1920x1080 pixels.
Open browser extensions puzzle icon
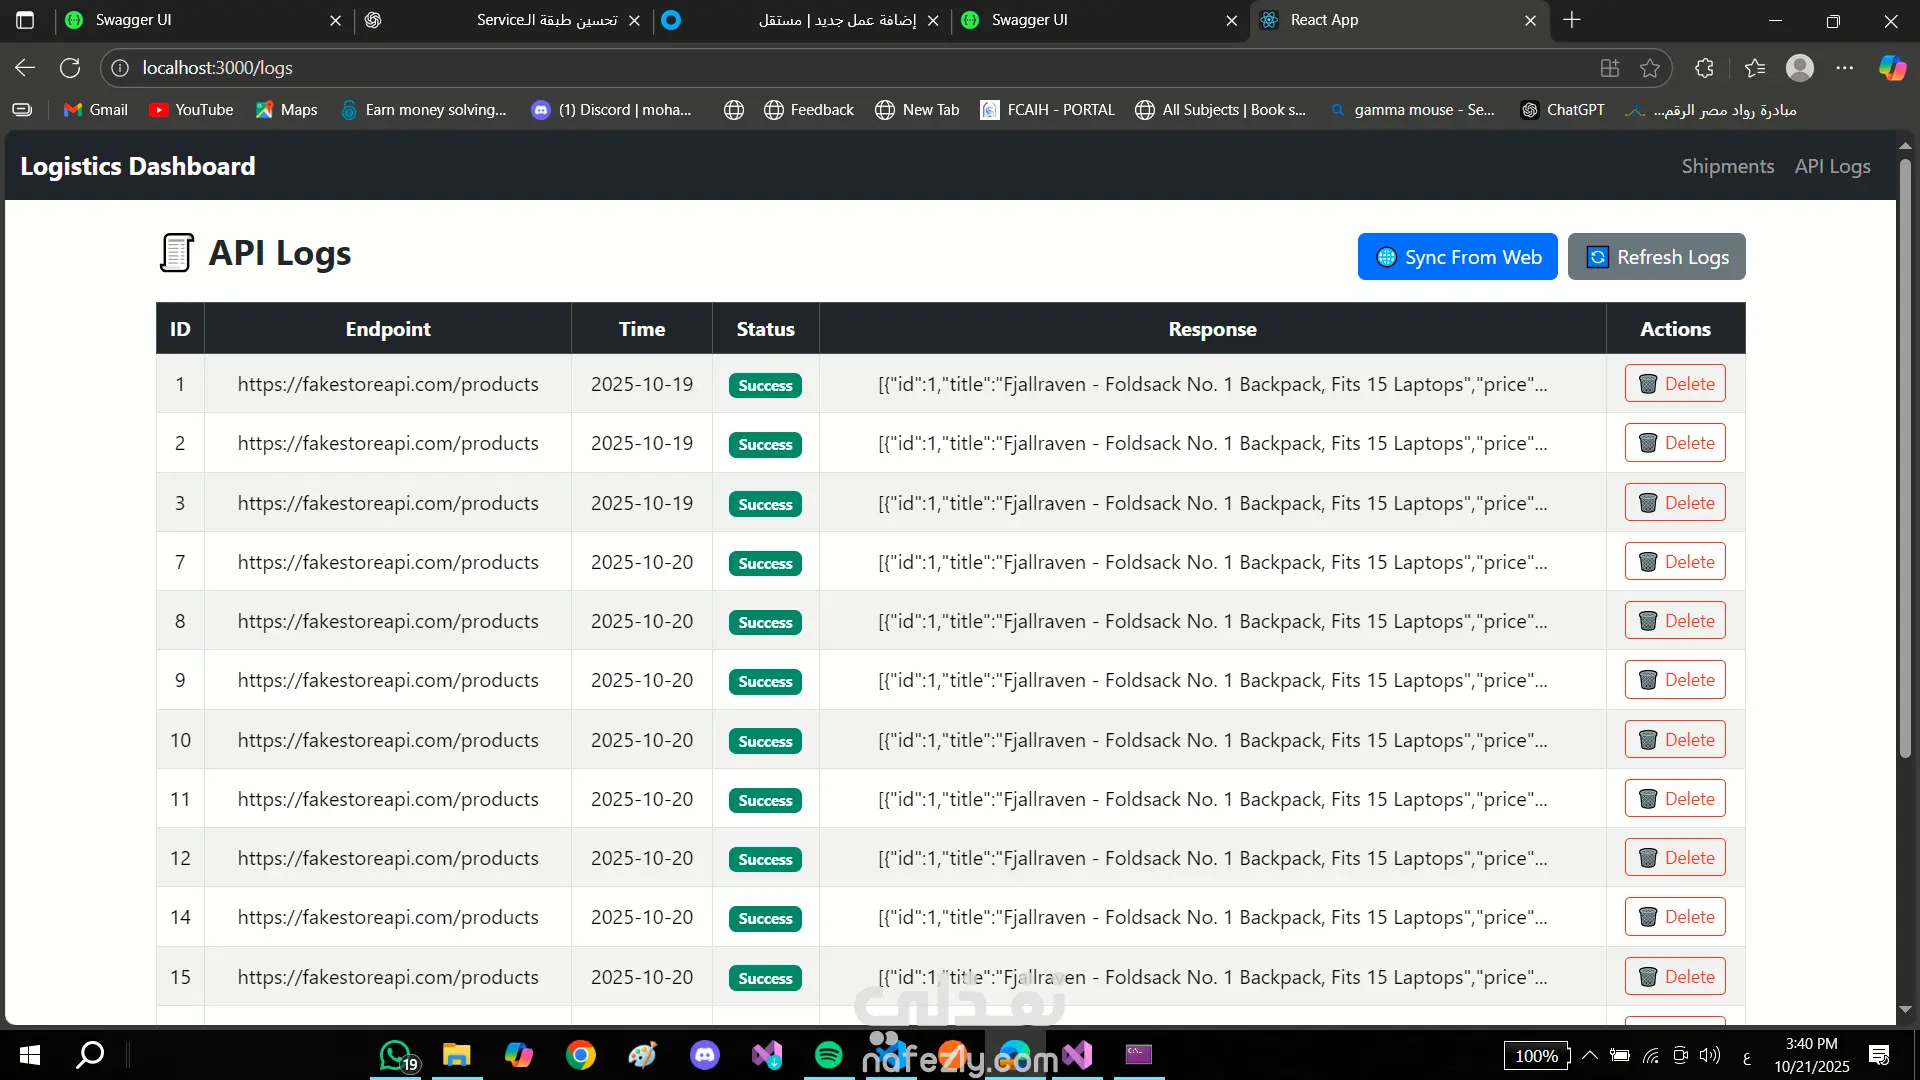tap(1705, 68)
